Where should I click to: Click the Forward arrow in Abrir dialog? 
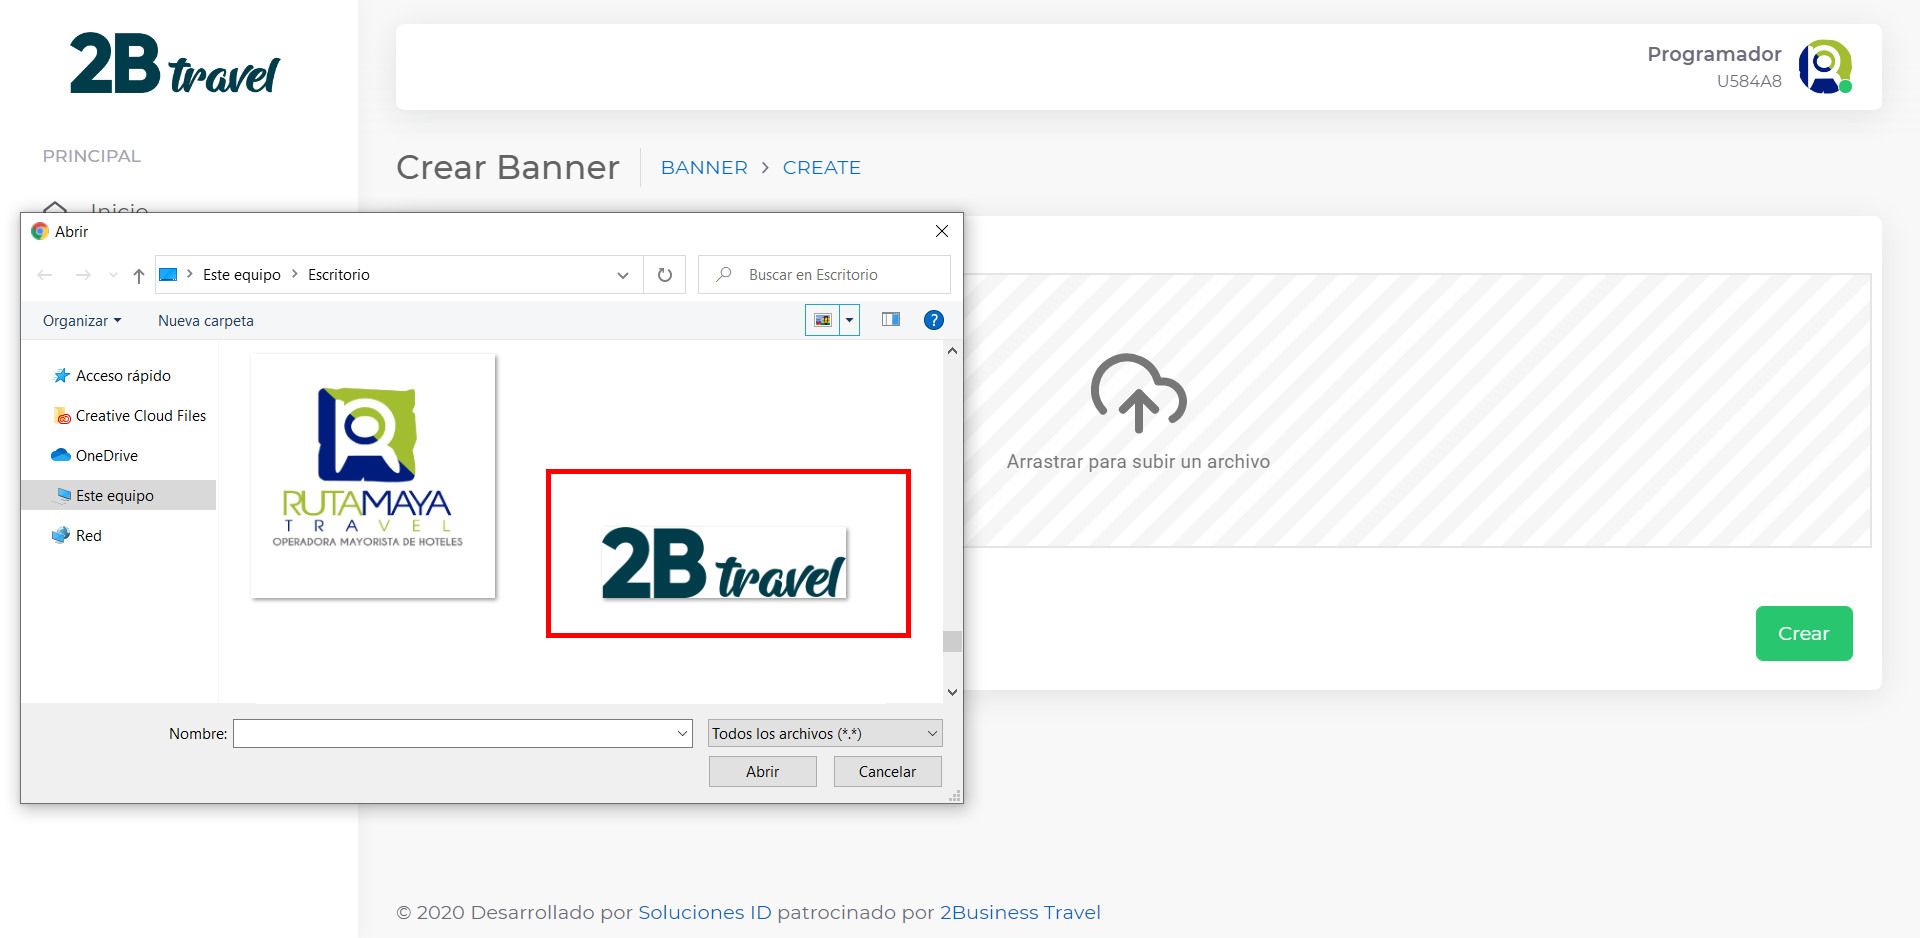click(83, 275)
